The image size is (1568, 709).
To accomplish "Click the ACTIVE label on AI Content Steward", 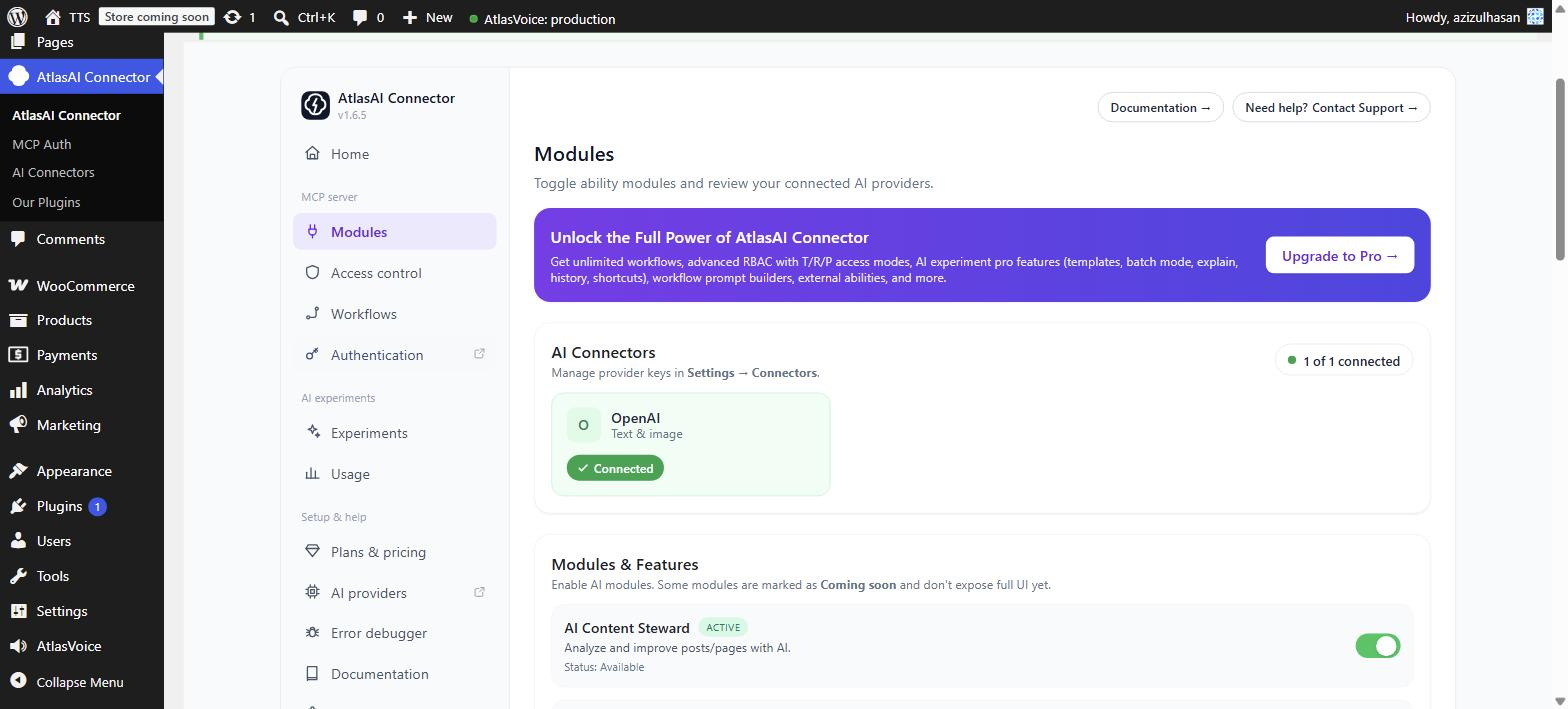I will click(x=723, y=627).
